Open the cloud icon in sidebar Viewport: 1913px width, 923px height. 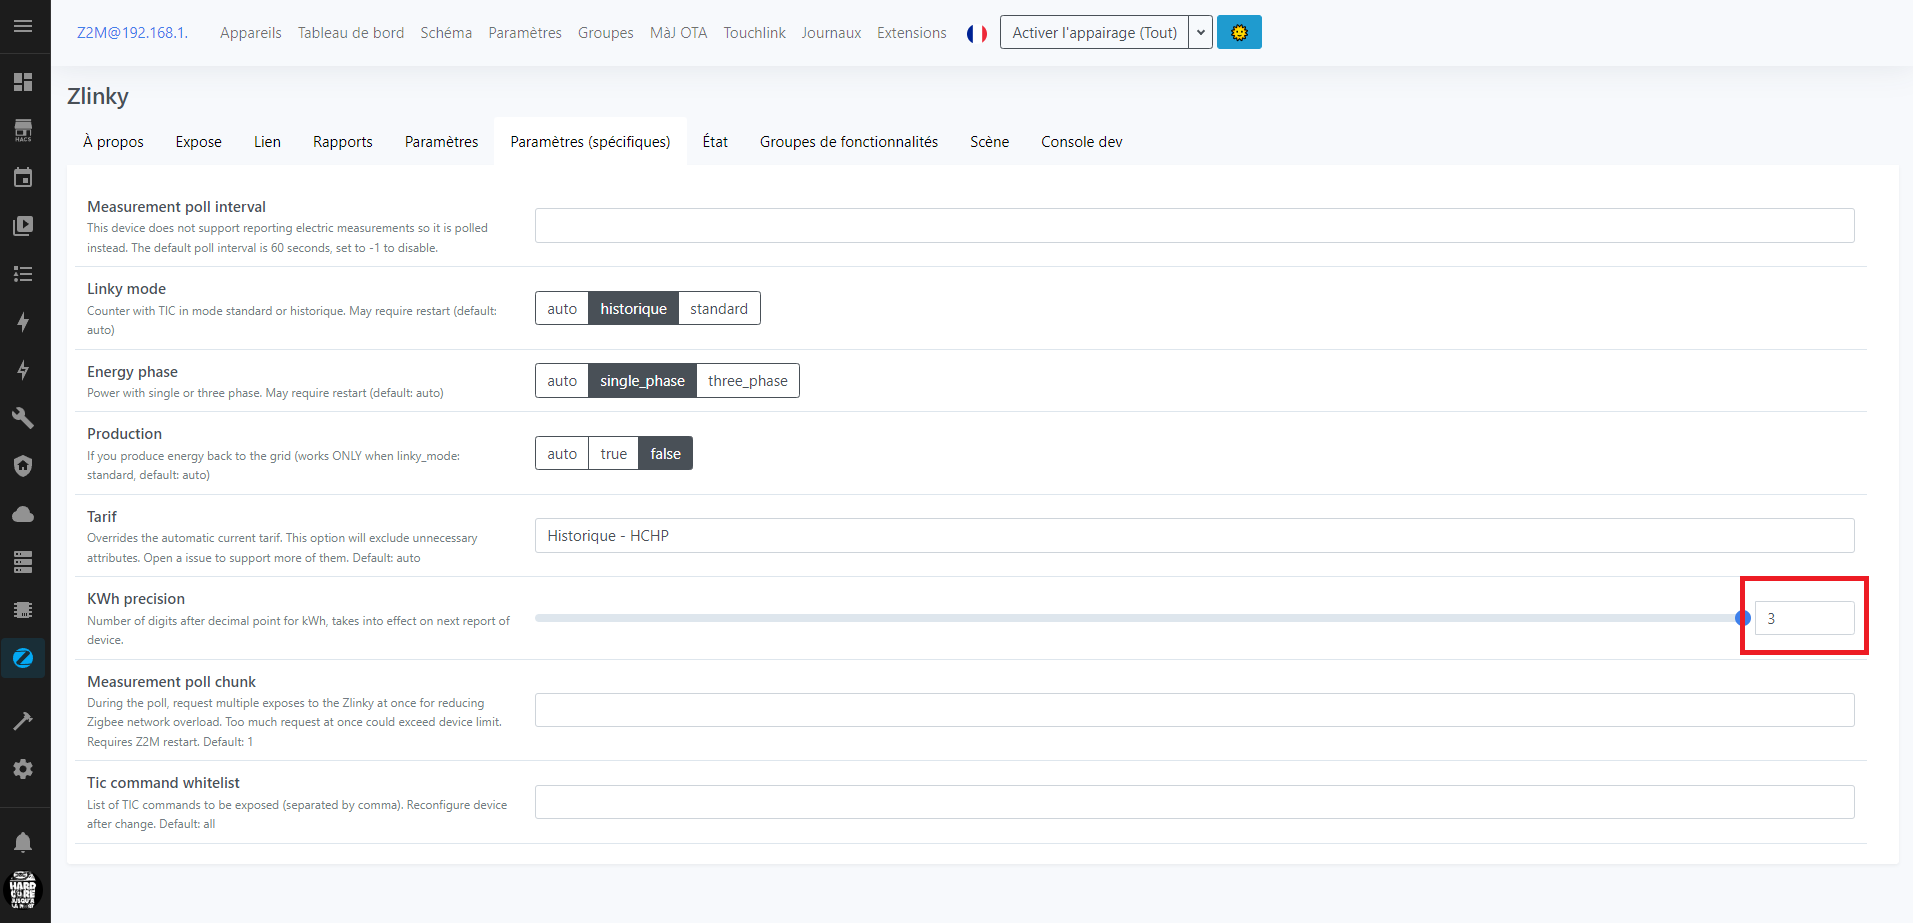[x=23, y=514]
